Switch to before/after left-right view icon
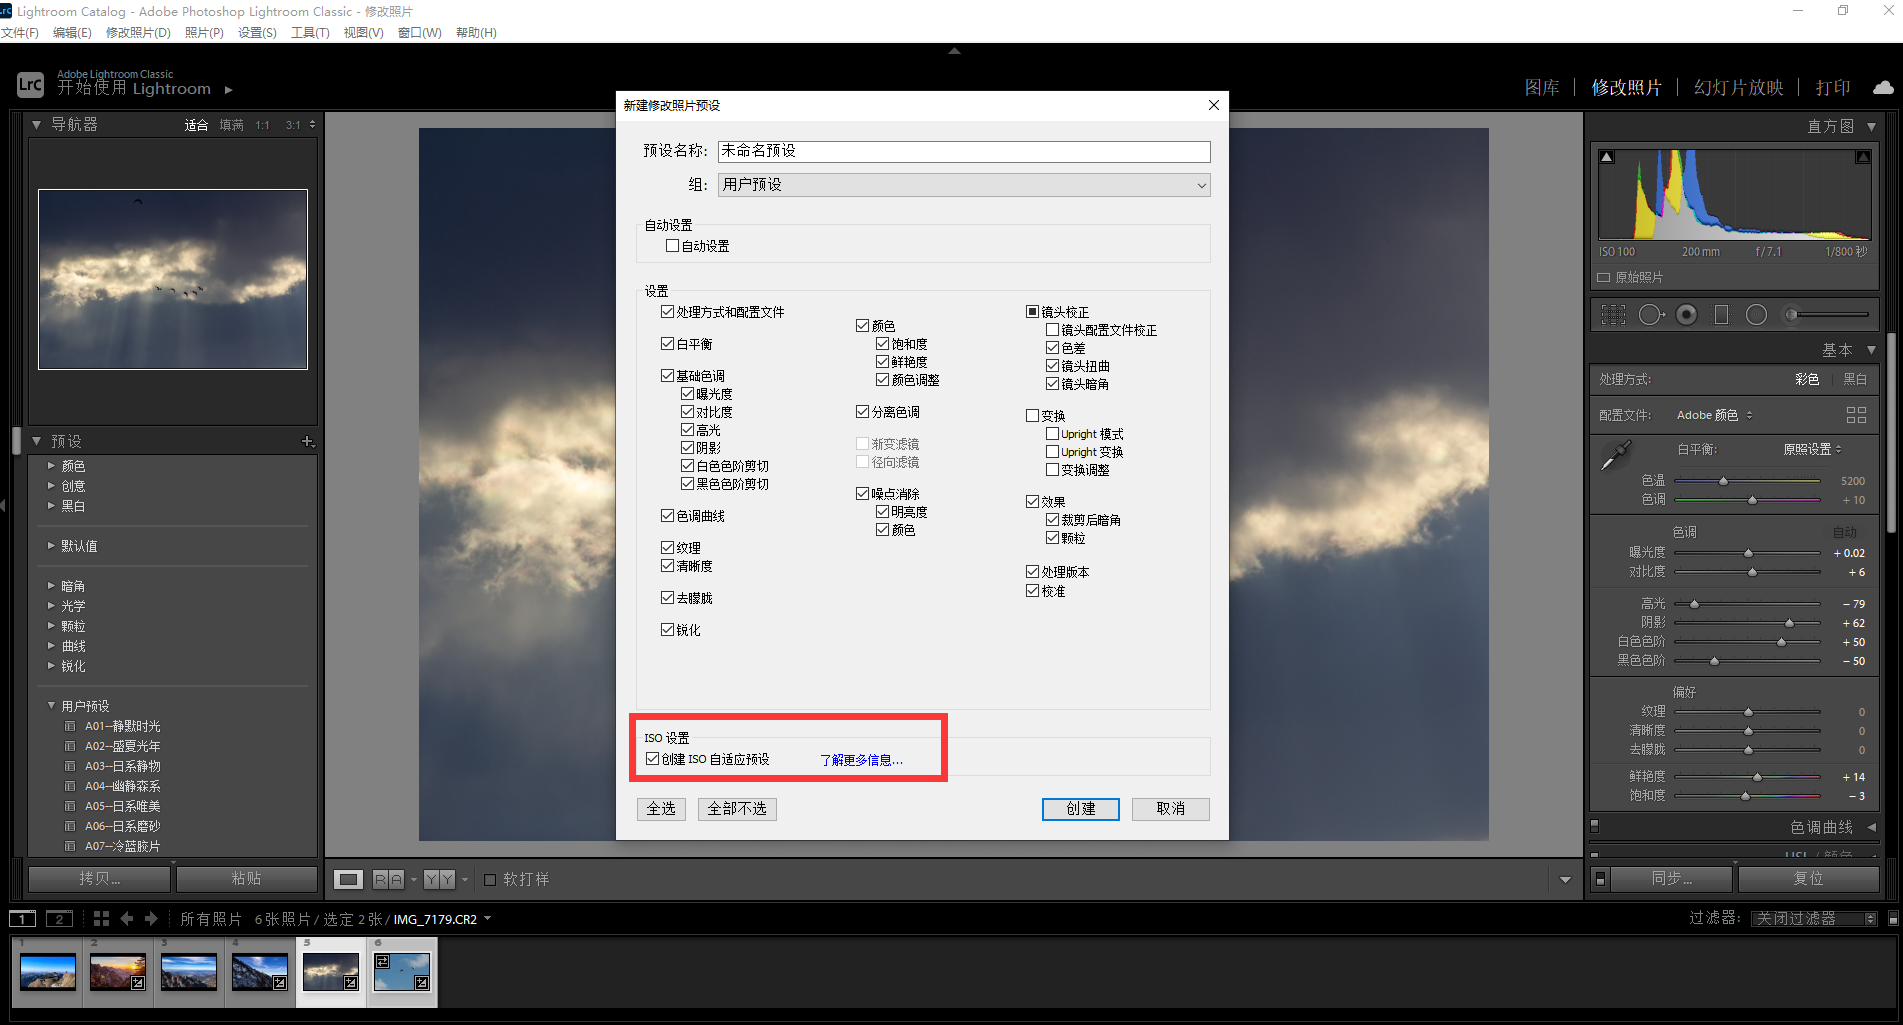The image size is (1903, 1025). (x=388, y=879)
